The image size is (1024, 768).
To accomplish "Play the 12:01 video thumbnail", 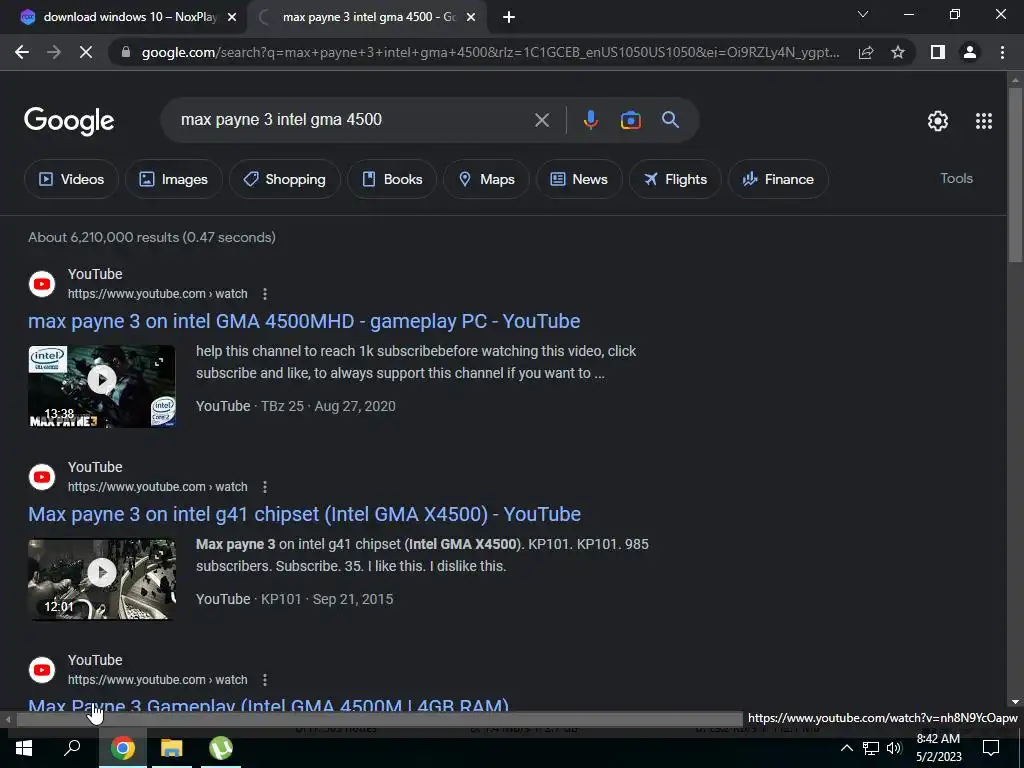I will pos(102,579).
